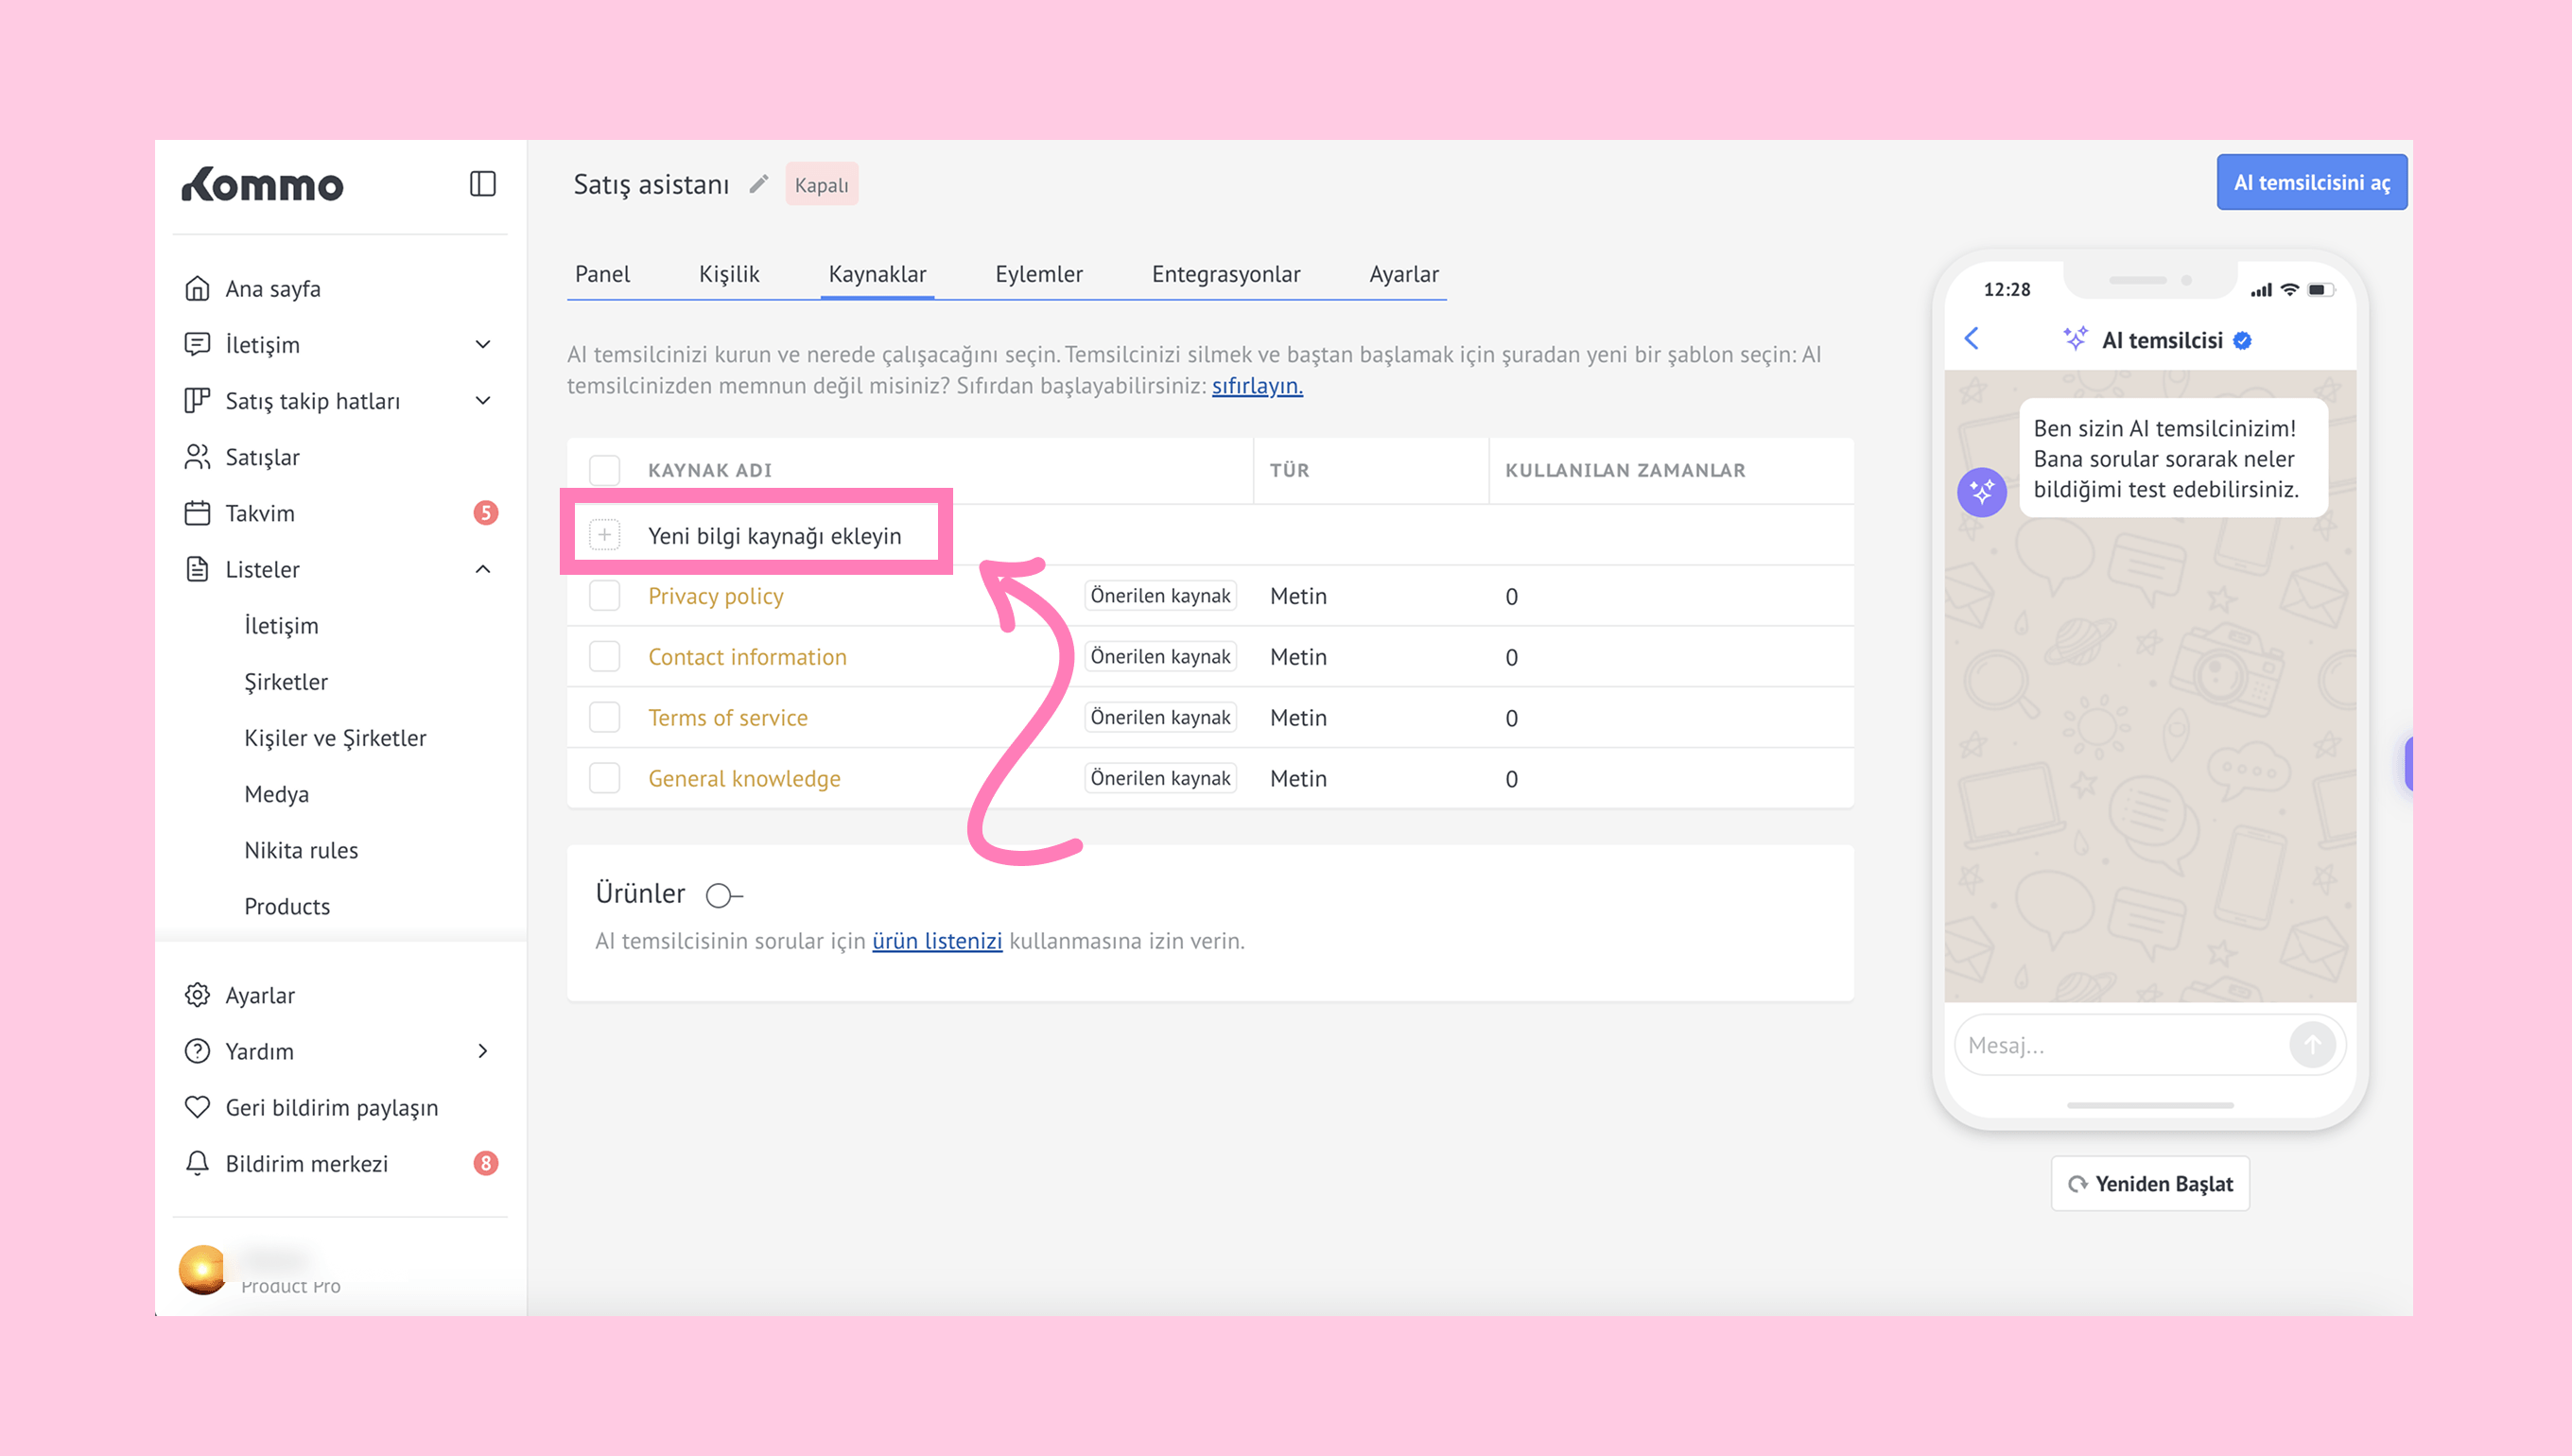Expand Satış takip hatları chevron
Image resolution: width=2572 pixels, height=1456 pixels.
click(483, 401)
